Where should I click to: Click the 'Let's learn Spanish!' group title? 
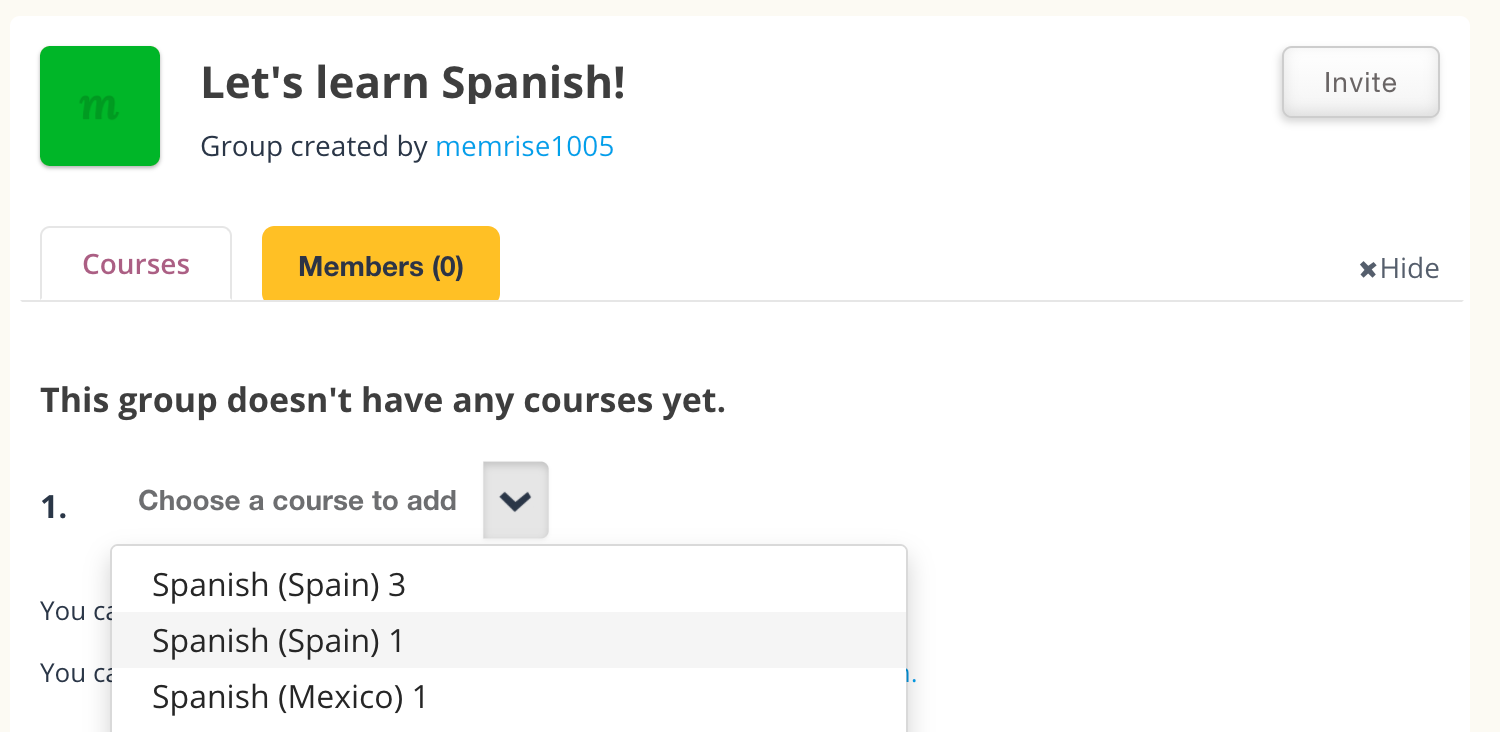(x=413, y=83)
